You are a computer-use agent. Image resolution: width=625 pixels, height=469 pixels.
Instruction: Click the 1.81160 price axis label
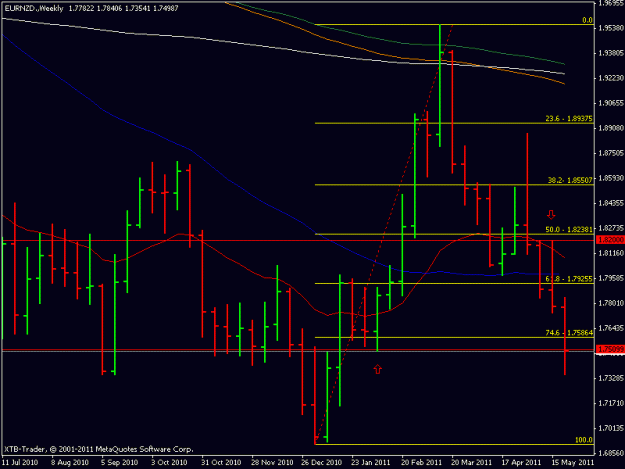(611, 253)
